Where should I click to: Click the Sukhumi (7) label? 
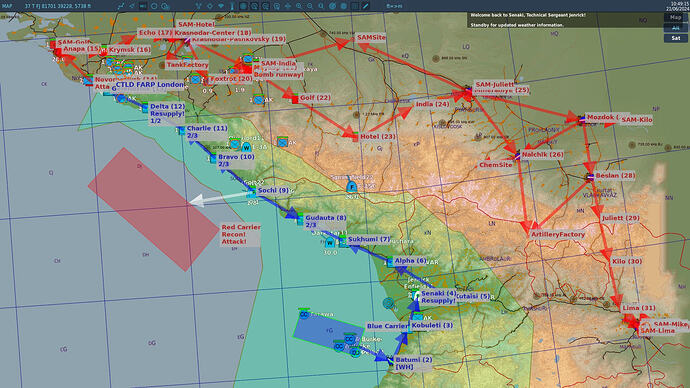pos(369,239)
